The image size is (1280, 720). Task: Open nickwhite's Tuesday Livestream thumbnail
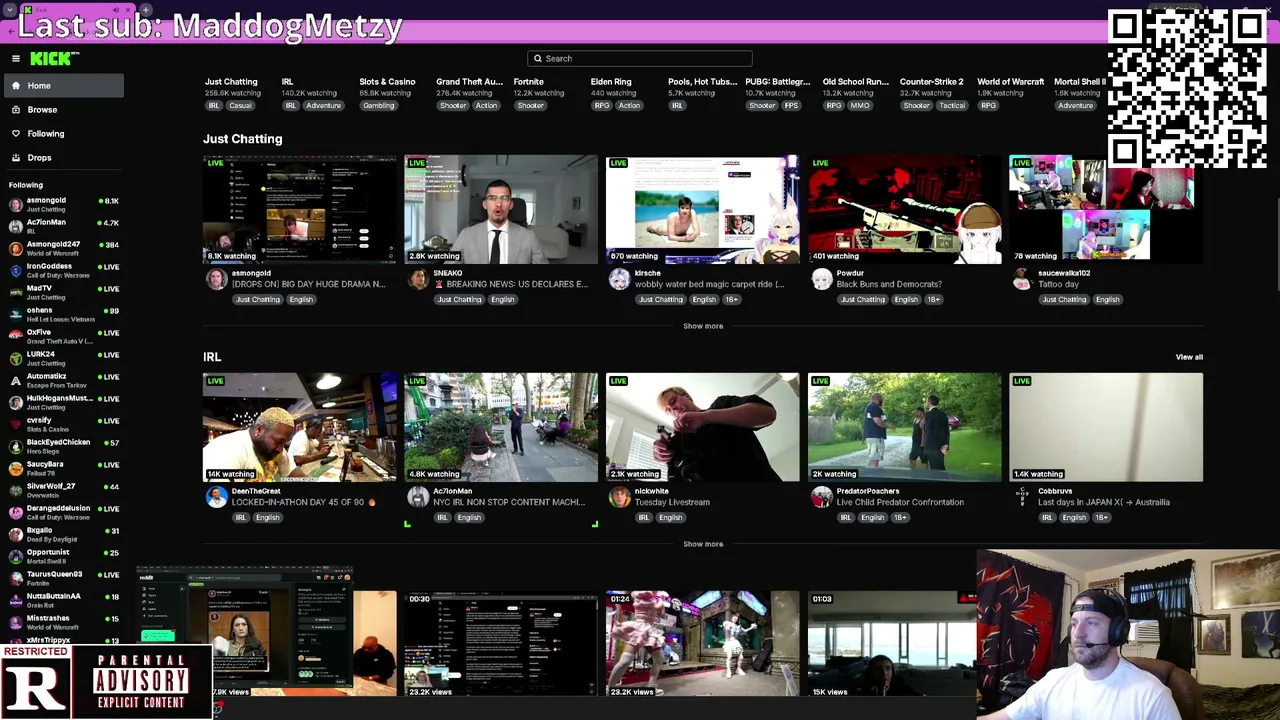click(x=703, y=428)
